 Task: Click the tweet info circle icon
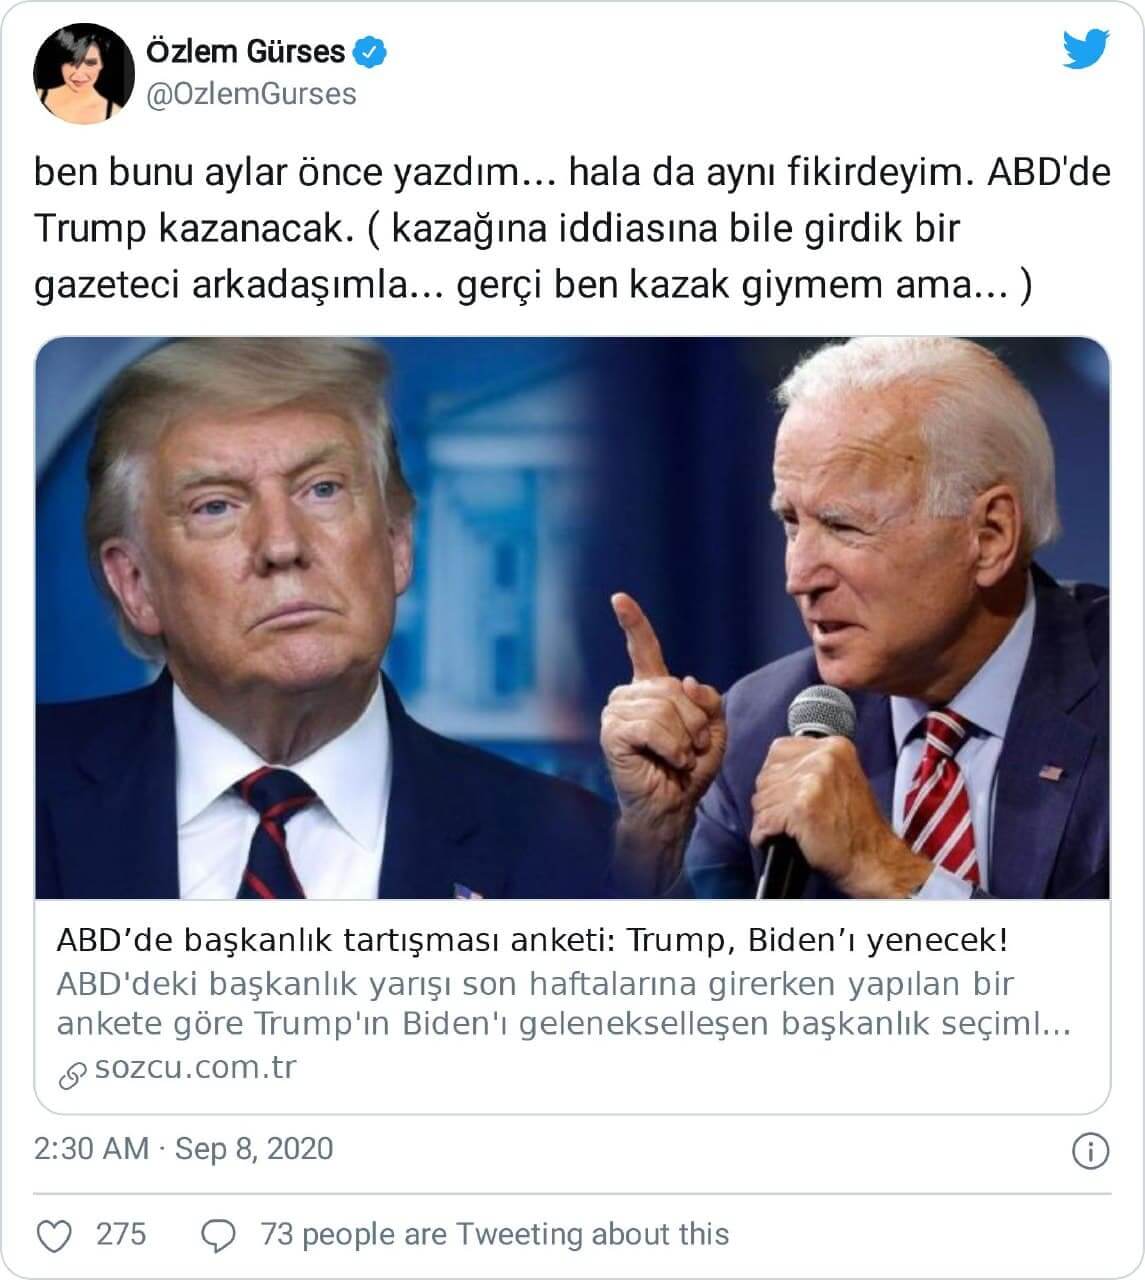click(x=1091, y=1150)
